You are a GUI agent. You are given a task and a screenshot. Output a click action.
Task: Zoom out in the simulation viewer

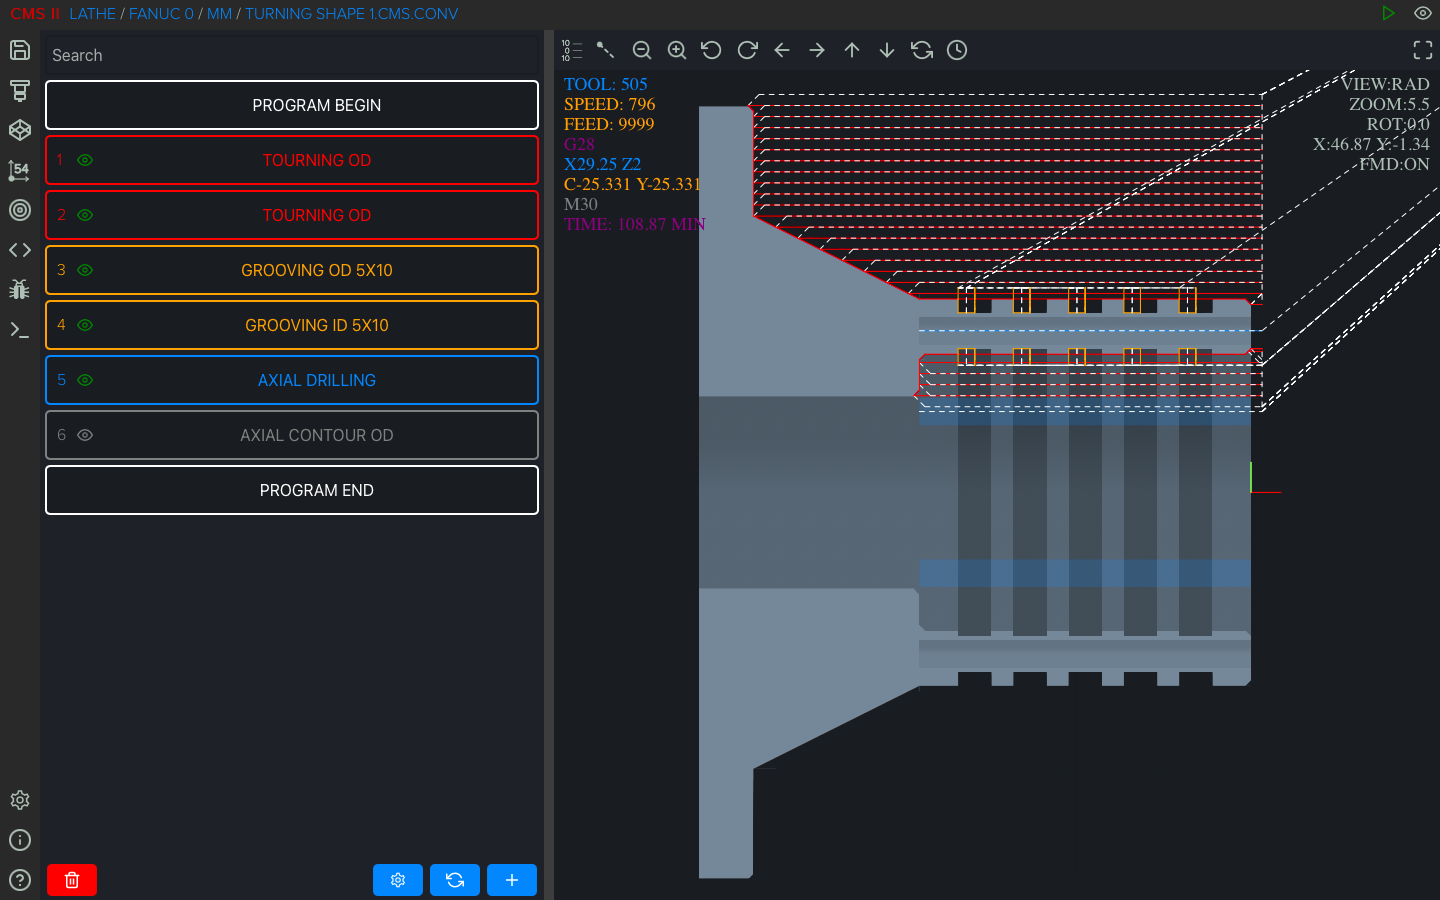pyautogui.click(x=642, y=50)
